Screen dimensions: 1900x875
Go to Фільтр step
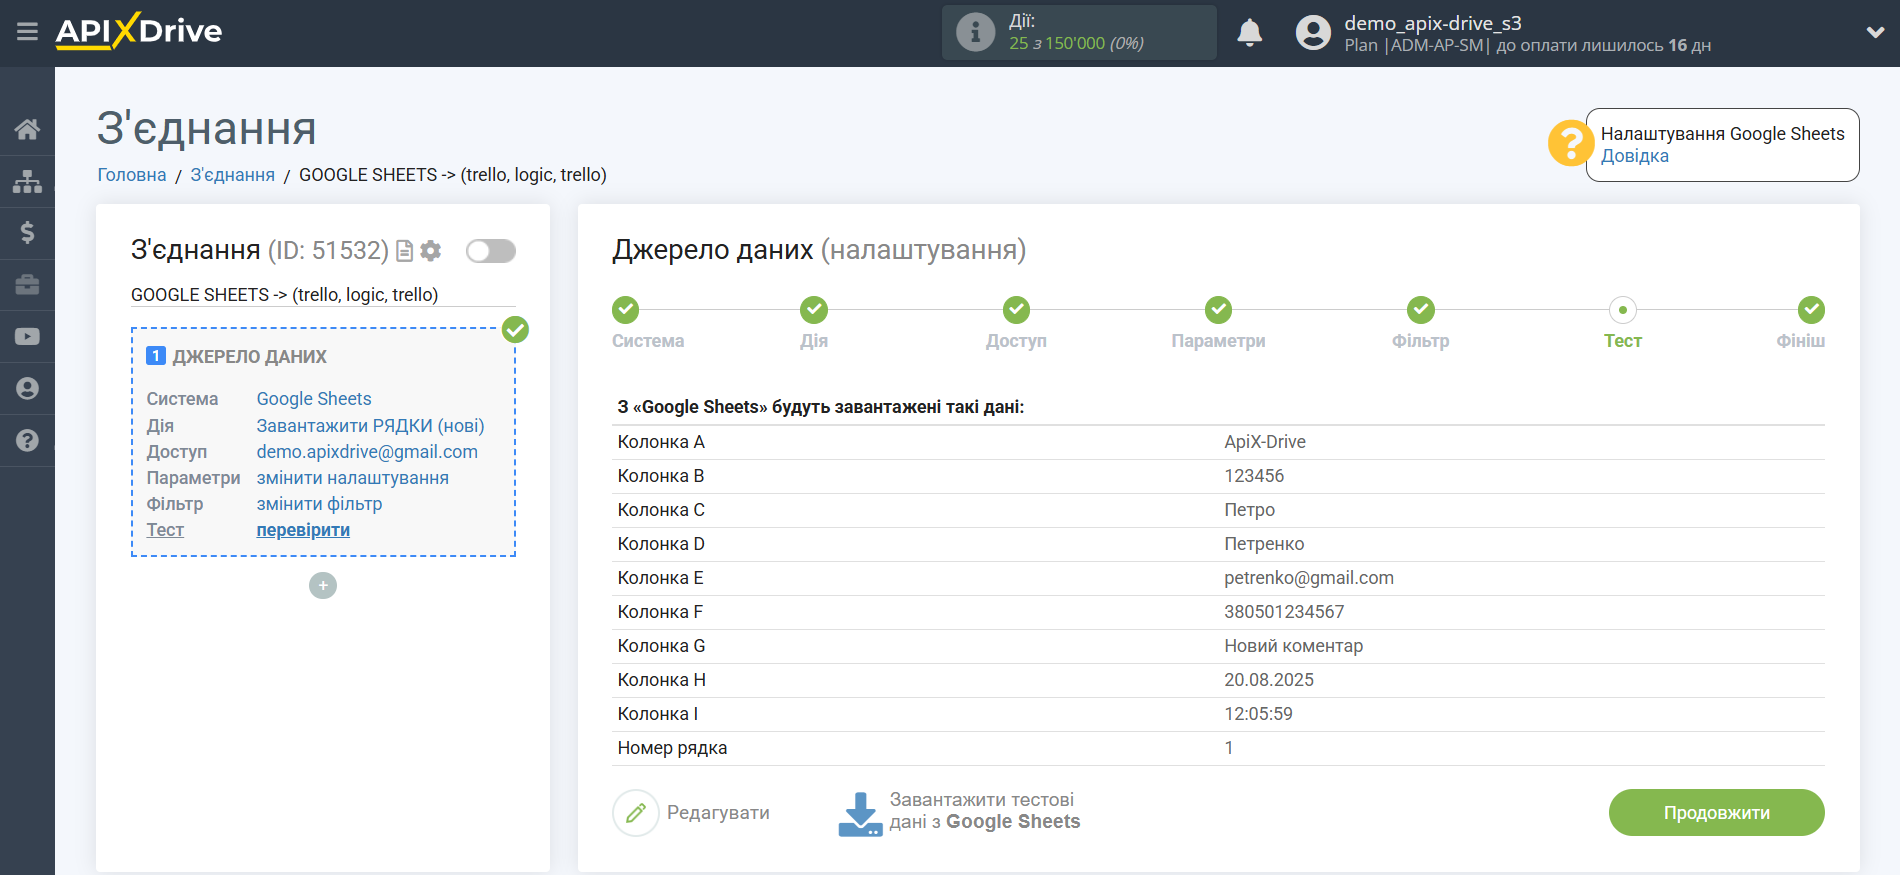pyautogui.click(x=1420, y=310)
